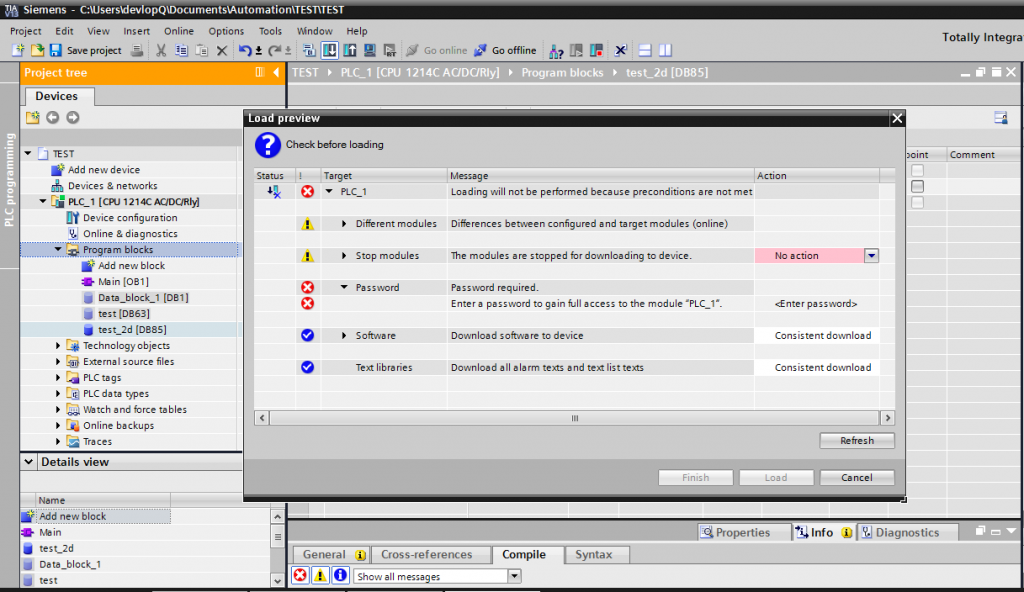Click the Start runtime (RT) icon
The width and height of the screenshot is (1024, 592).
click(390, 50)
